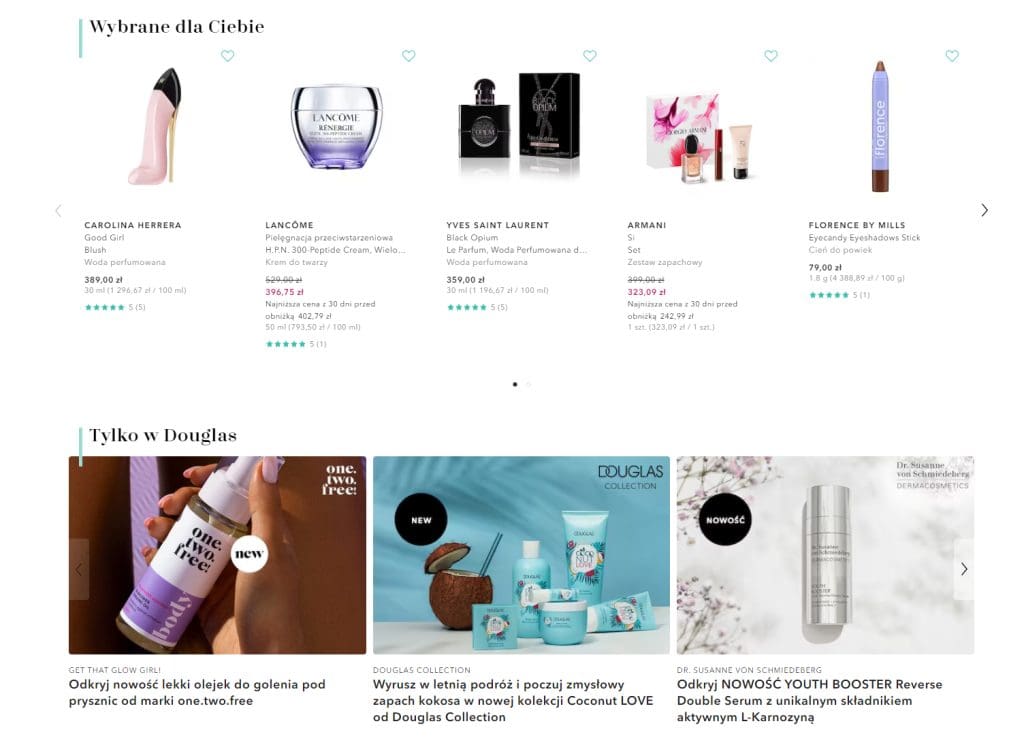Go back in Tylko w Douglas carousel
The height and width of the screenshot is (745, 1024).
coord(79,569)
